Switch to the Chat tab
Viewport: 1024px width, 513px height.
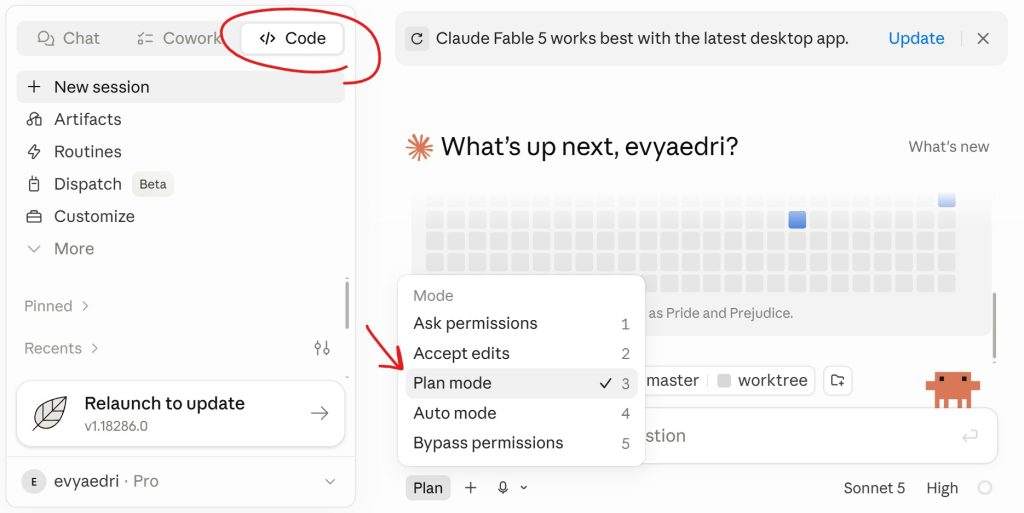(69, 39)
